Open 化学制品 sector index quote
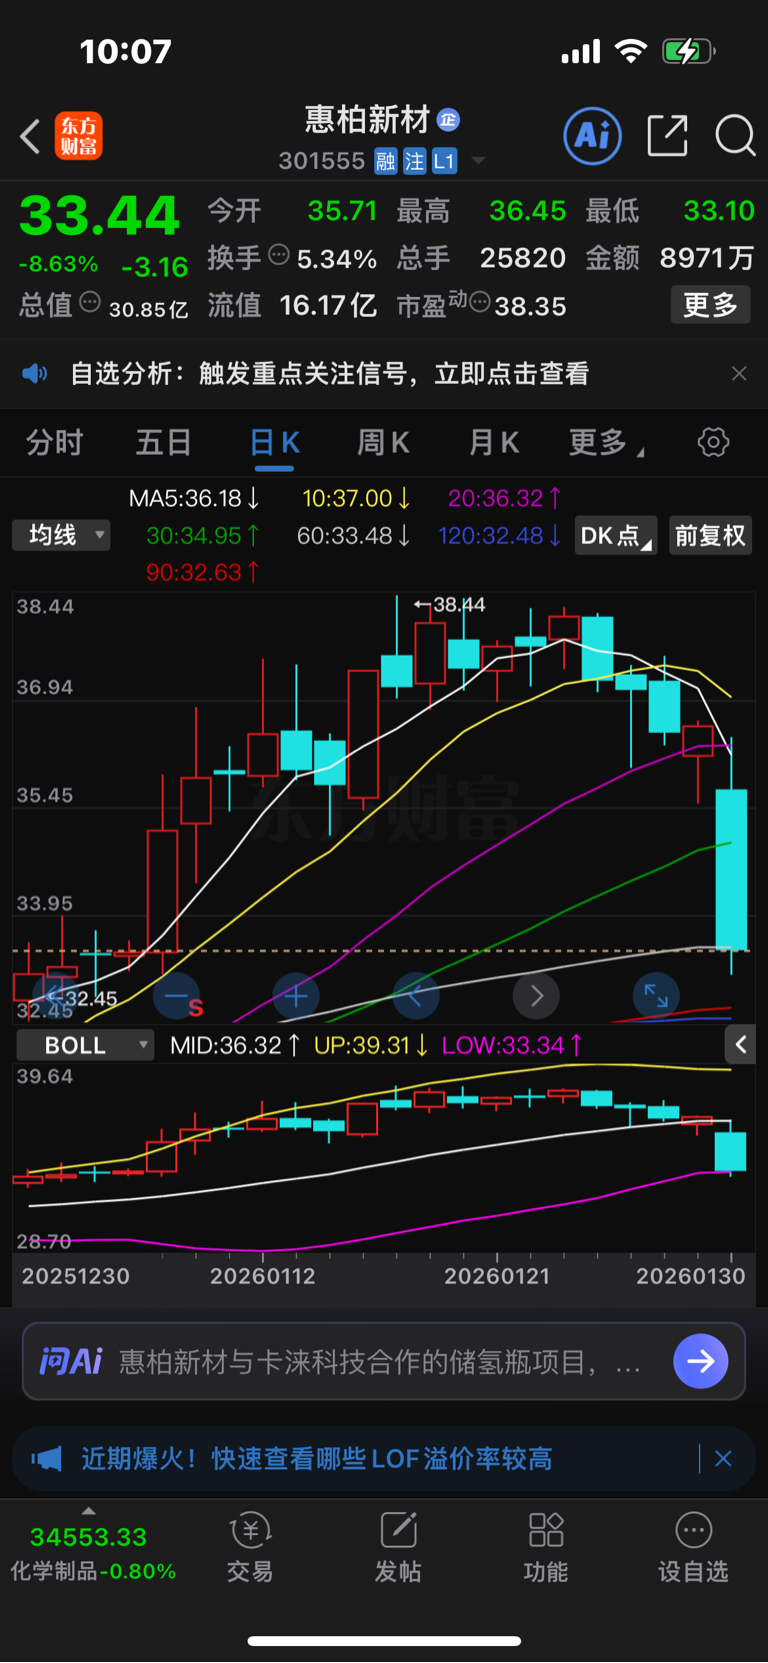The width and height of the screenshot is (768, 1663). 91,1554
